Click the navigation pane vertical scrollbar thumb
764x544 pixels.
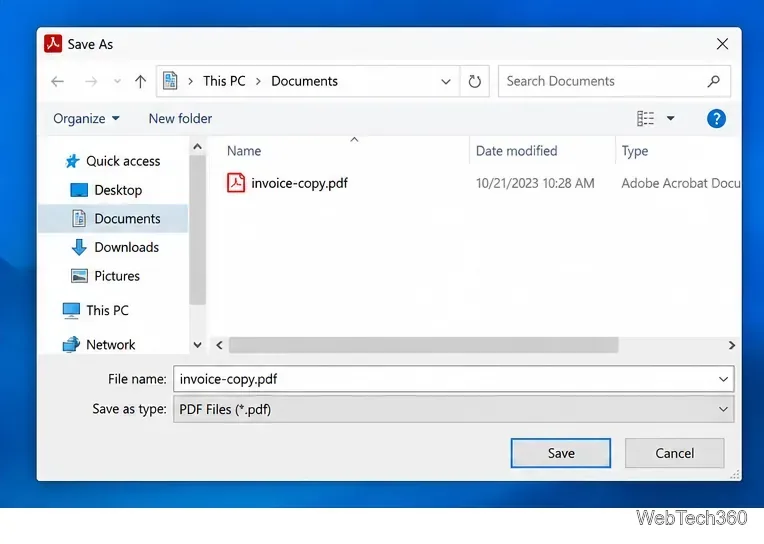[197, 230]
